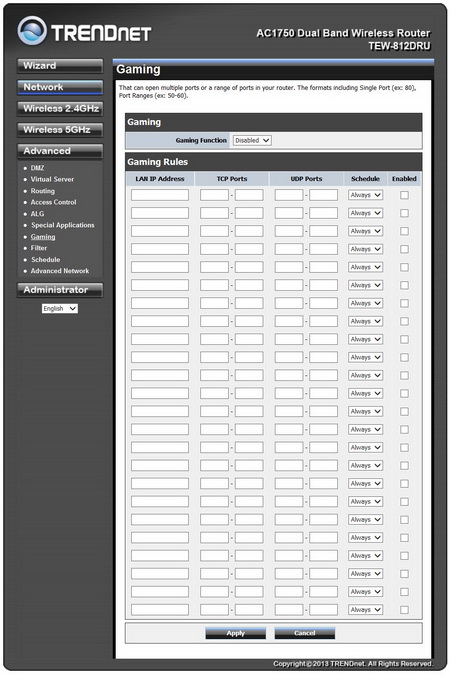Open the Schedule dropdown in second rule row
450x675 pixels.
click(365, 213)
